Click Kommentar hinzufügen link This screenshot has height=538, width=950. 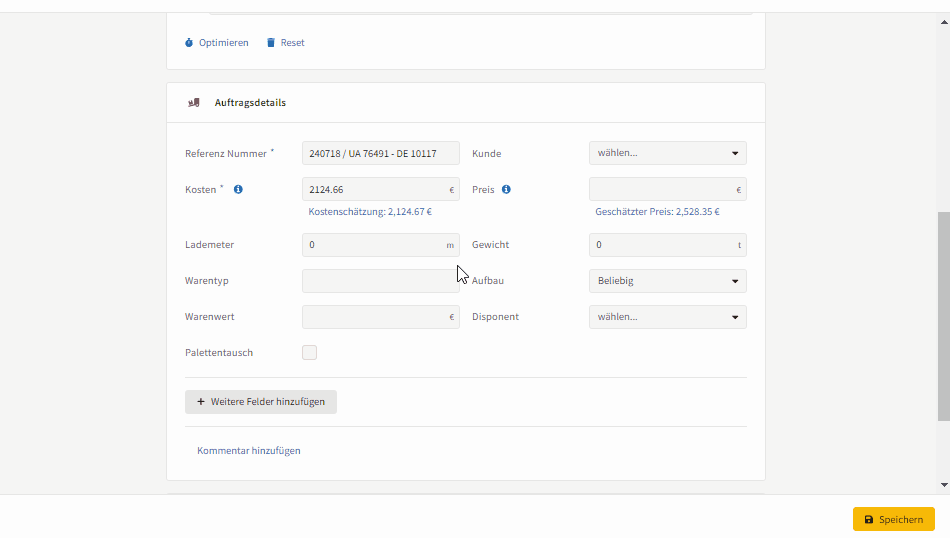point(248,450)
